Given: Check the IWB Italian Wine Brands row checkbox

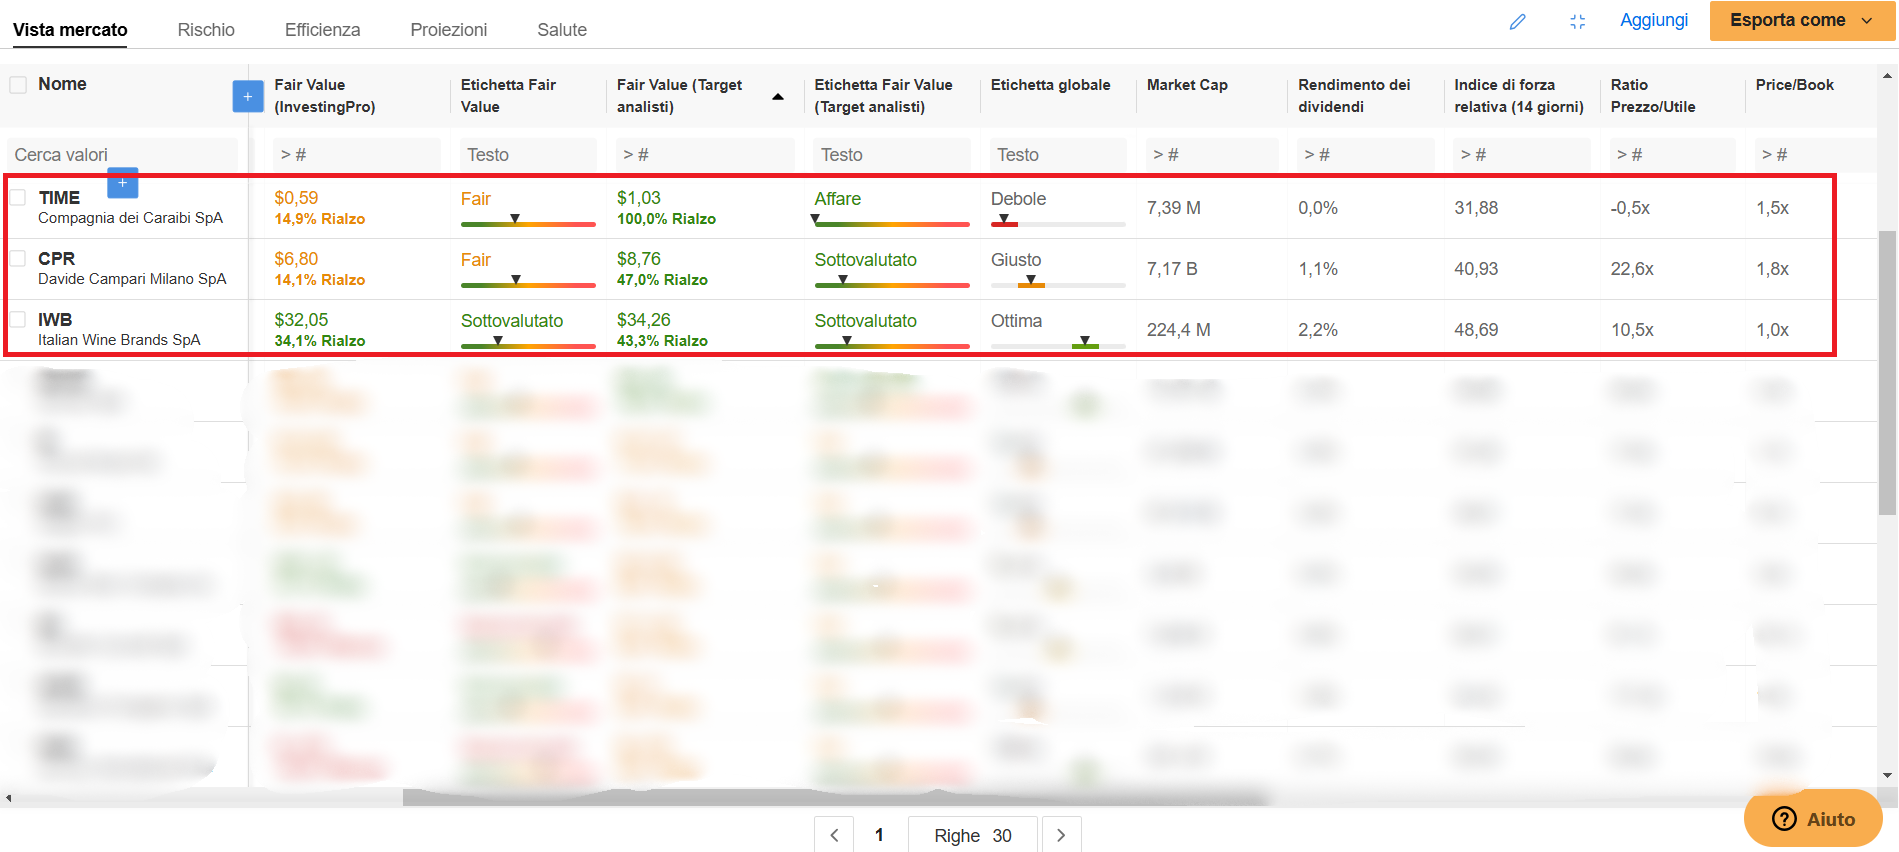Looking at the screenshot, I should (x=18, y=319).
